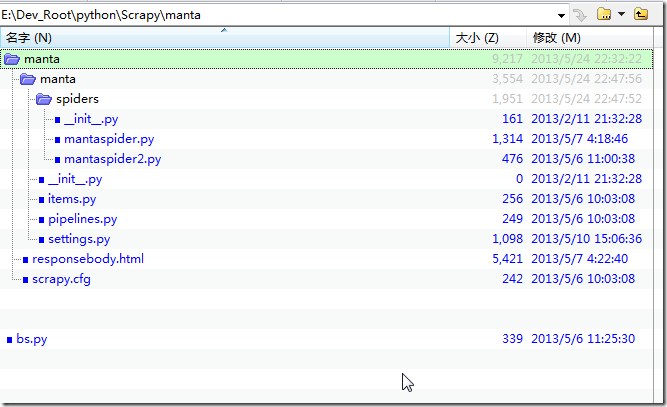Select __init__.py with size 0
Viewport: 667px width, 407px height.
75,179
